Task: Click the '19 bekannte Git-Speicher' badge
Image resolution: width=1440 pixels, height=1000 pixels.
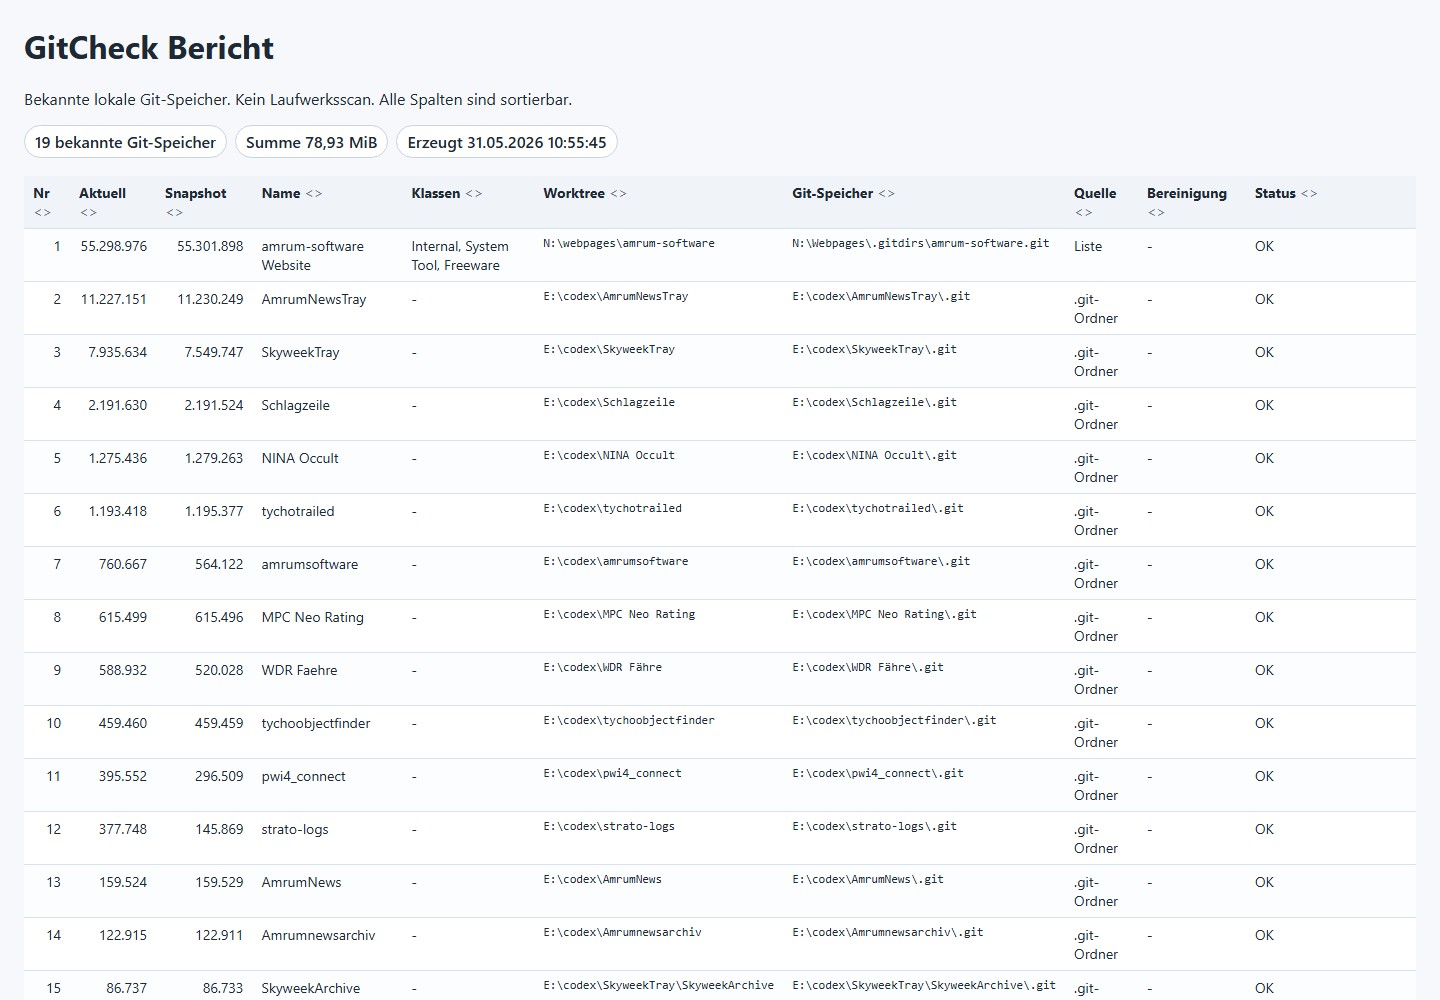Action: 125,142
